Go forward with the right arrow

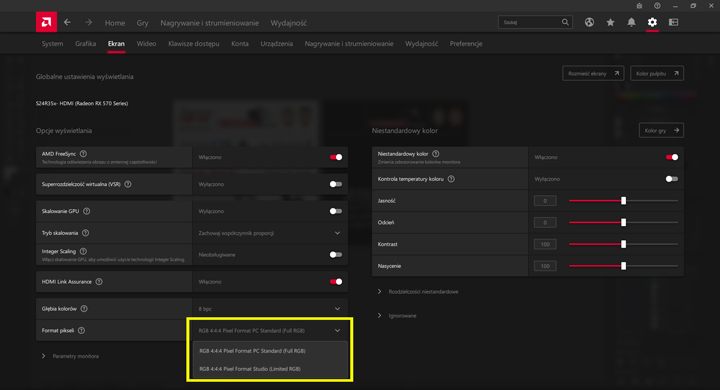point(89,22)
